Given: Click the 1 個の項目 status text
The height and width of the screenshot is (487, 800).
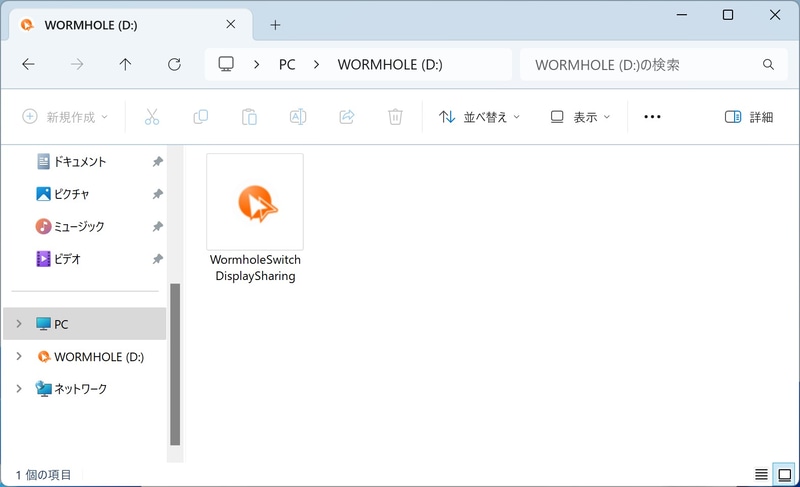Looking at the screenshot, I should pos(43,475).
